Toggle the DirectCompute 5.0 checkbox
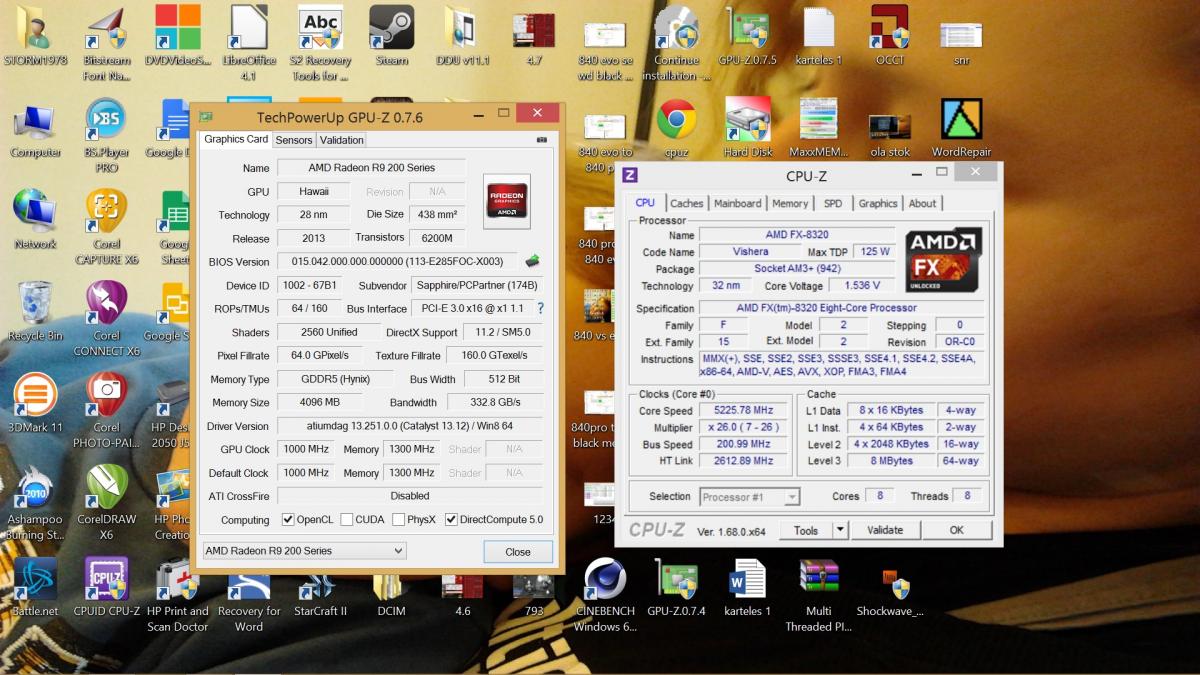The height and width of the screenshot is (675, 1200). tap(451, 520)
